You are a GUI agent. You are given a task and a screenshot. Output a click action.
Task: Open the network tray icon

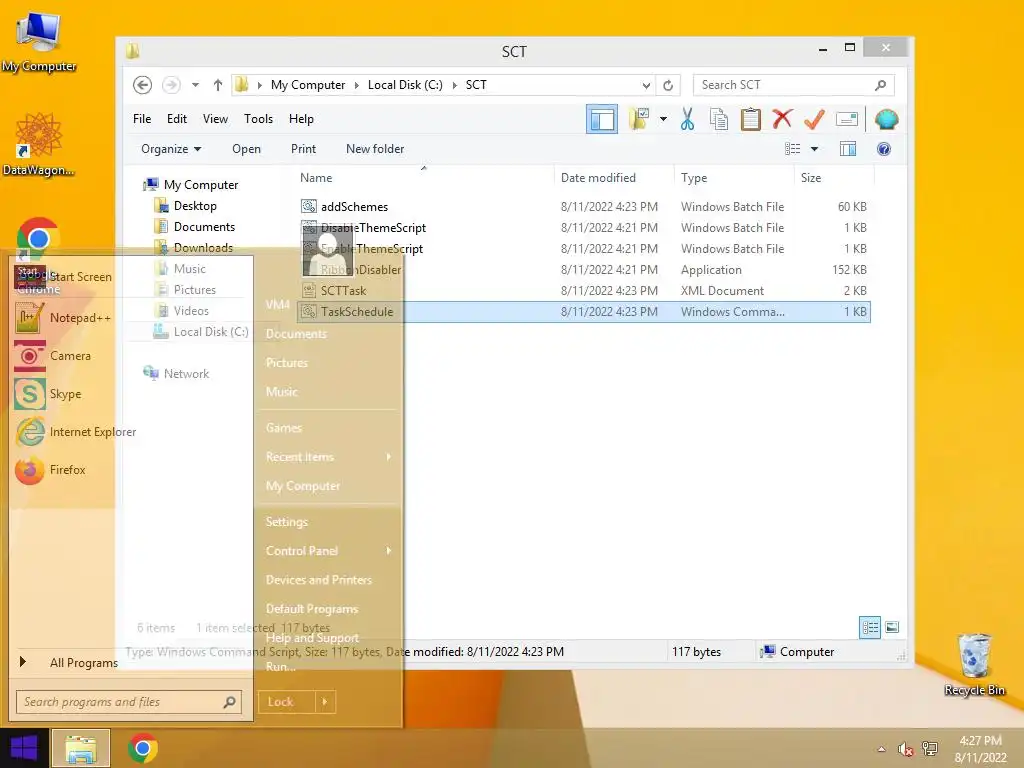[929, 749]
